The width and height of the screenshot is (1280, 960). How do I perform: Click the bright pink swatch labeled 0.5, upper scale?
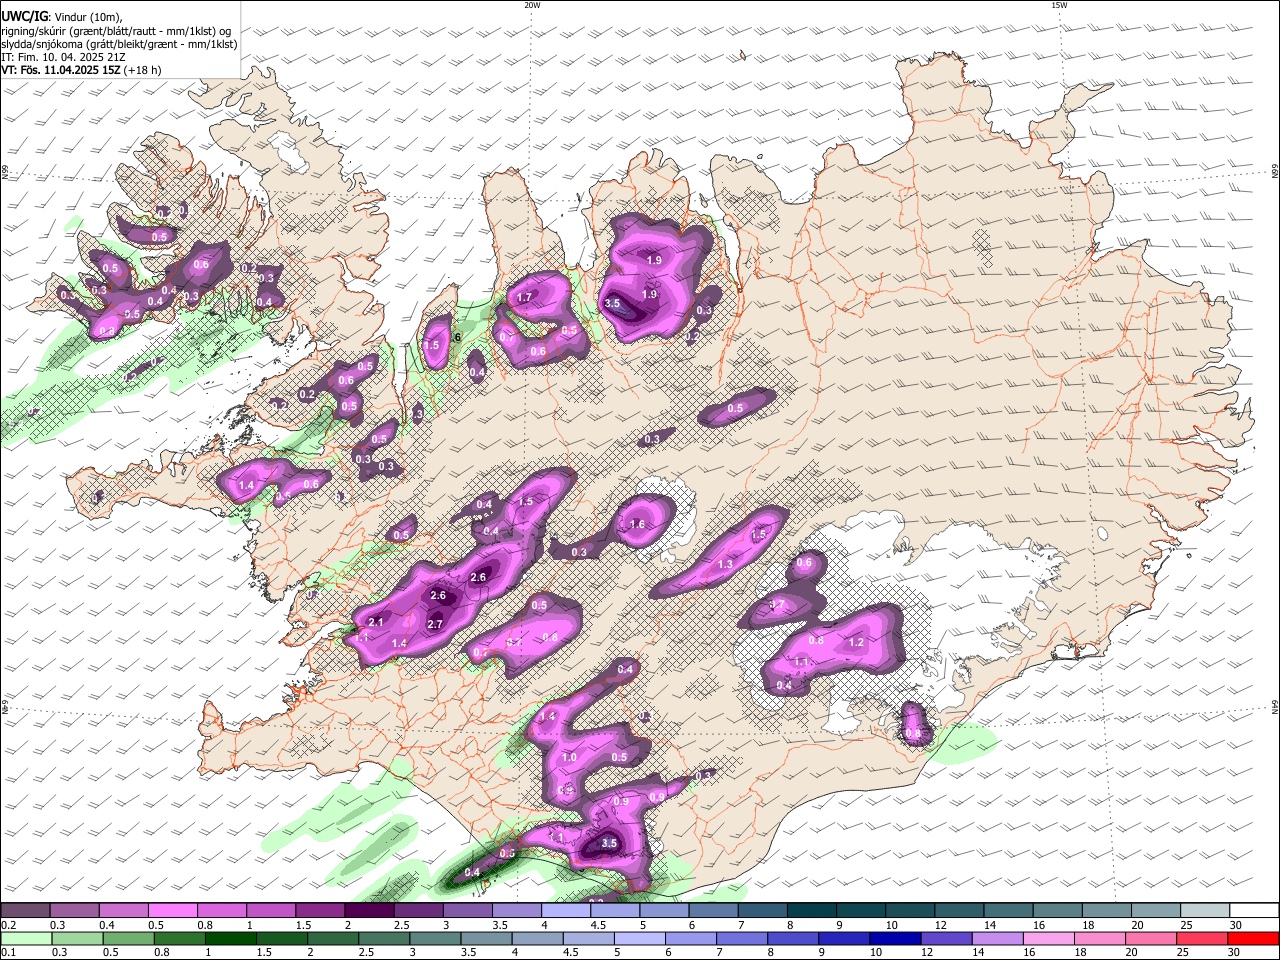click(x=173, y=911)
